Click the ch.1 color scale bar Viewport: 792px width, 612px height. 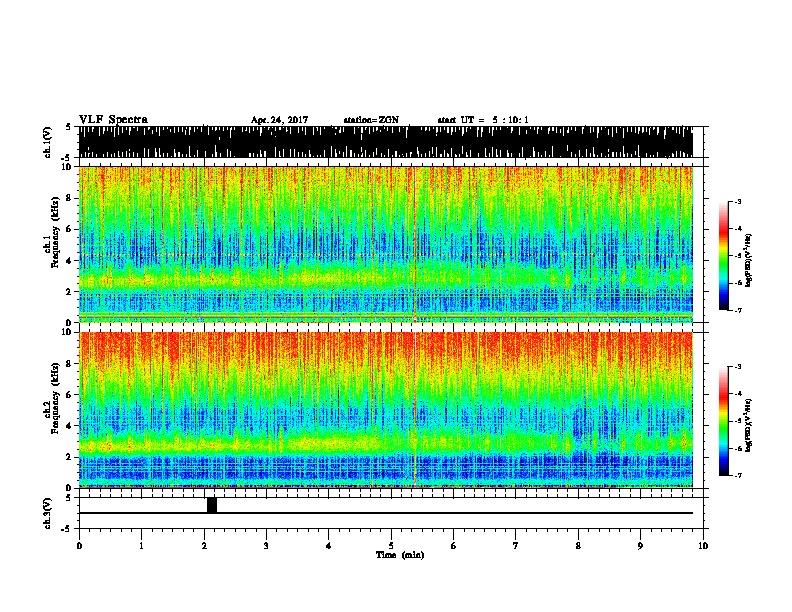pyautogui.click(x=724, y=256)
